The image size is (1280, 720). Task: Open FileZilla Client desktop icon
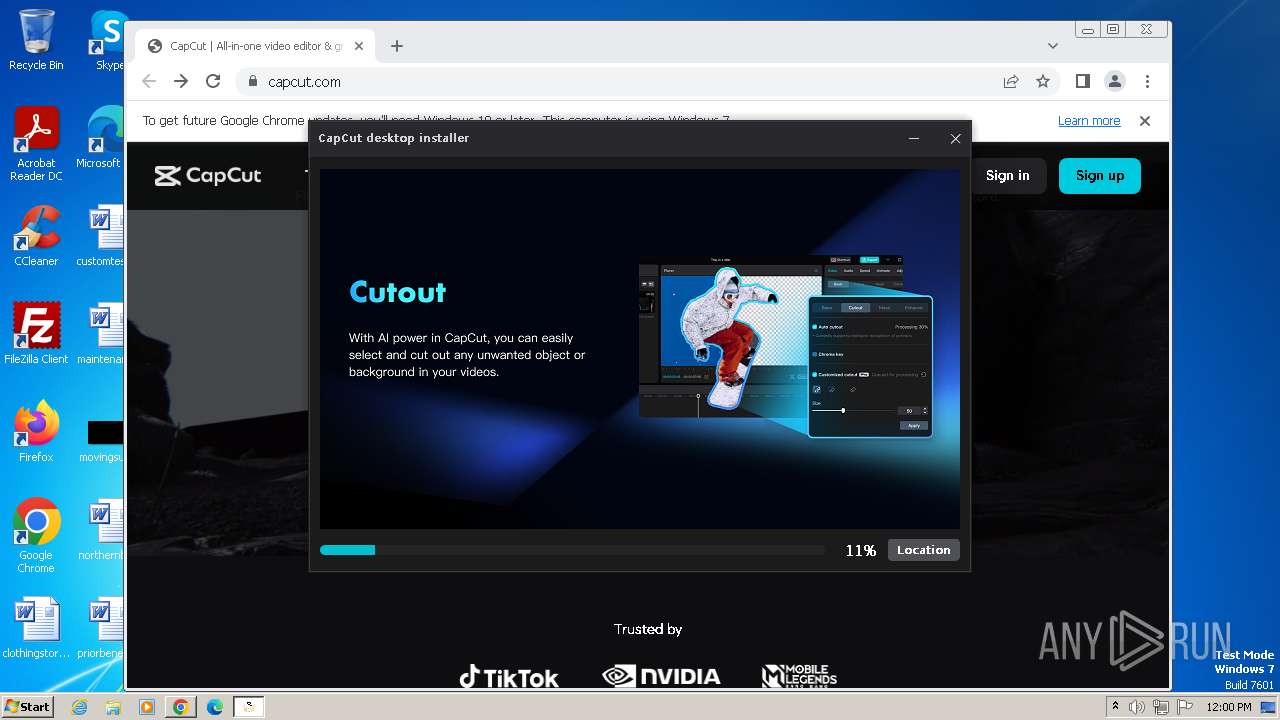click(36, 333)
